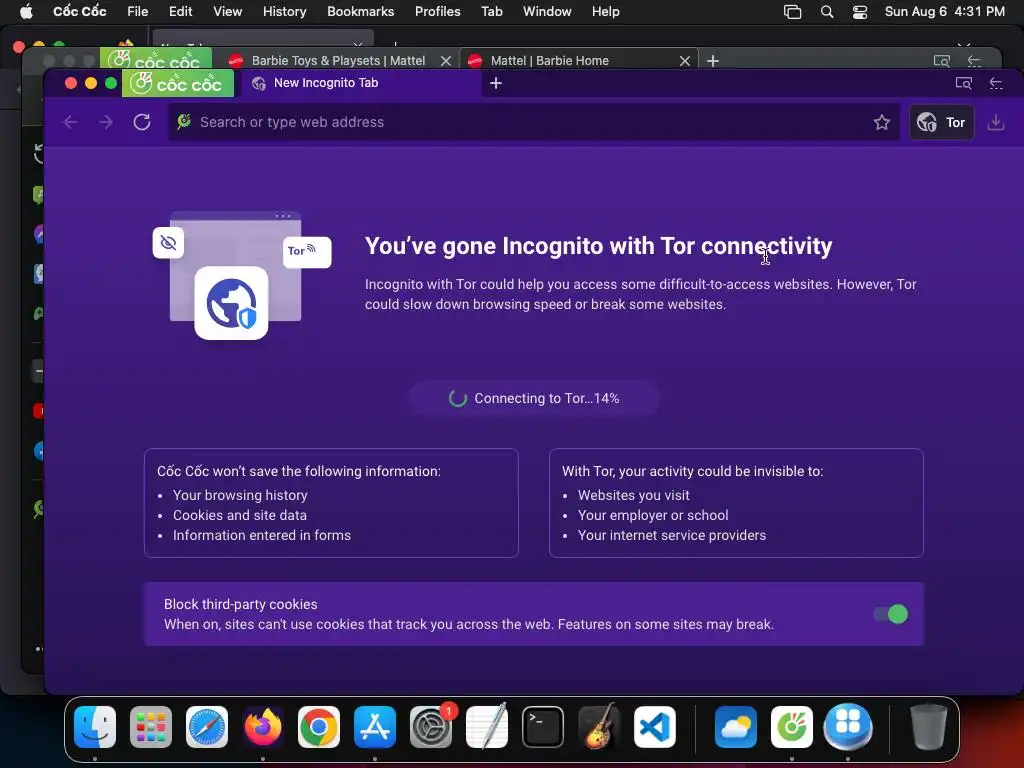
Task: Click 'Cookies and site data' list item
Action: tap(240, 515)
